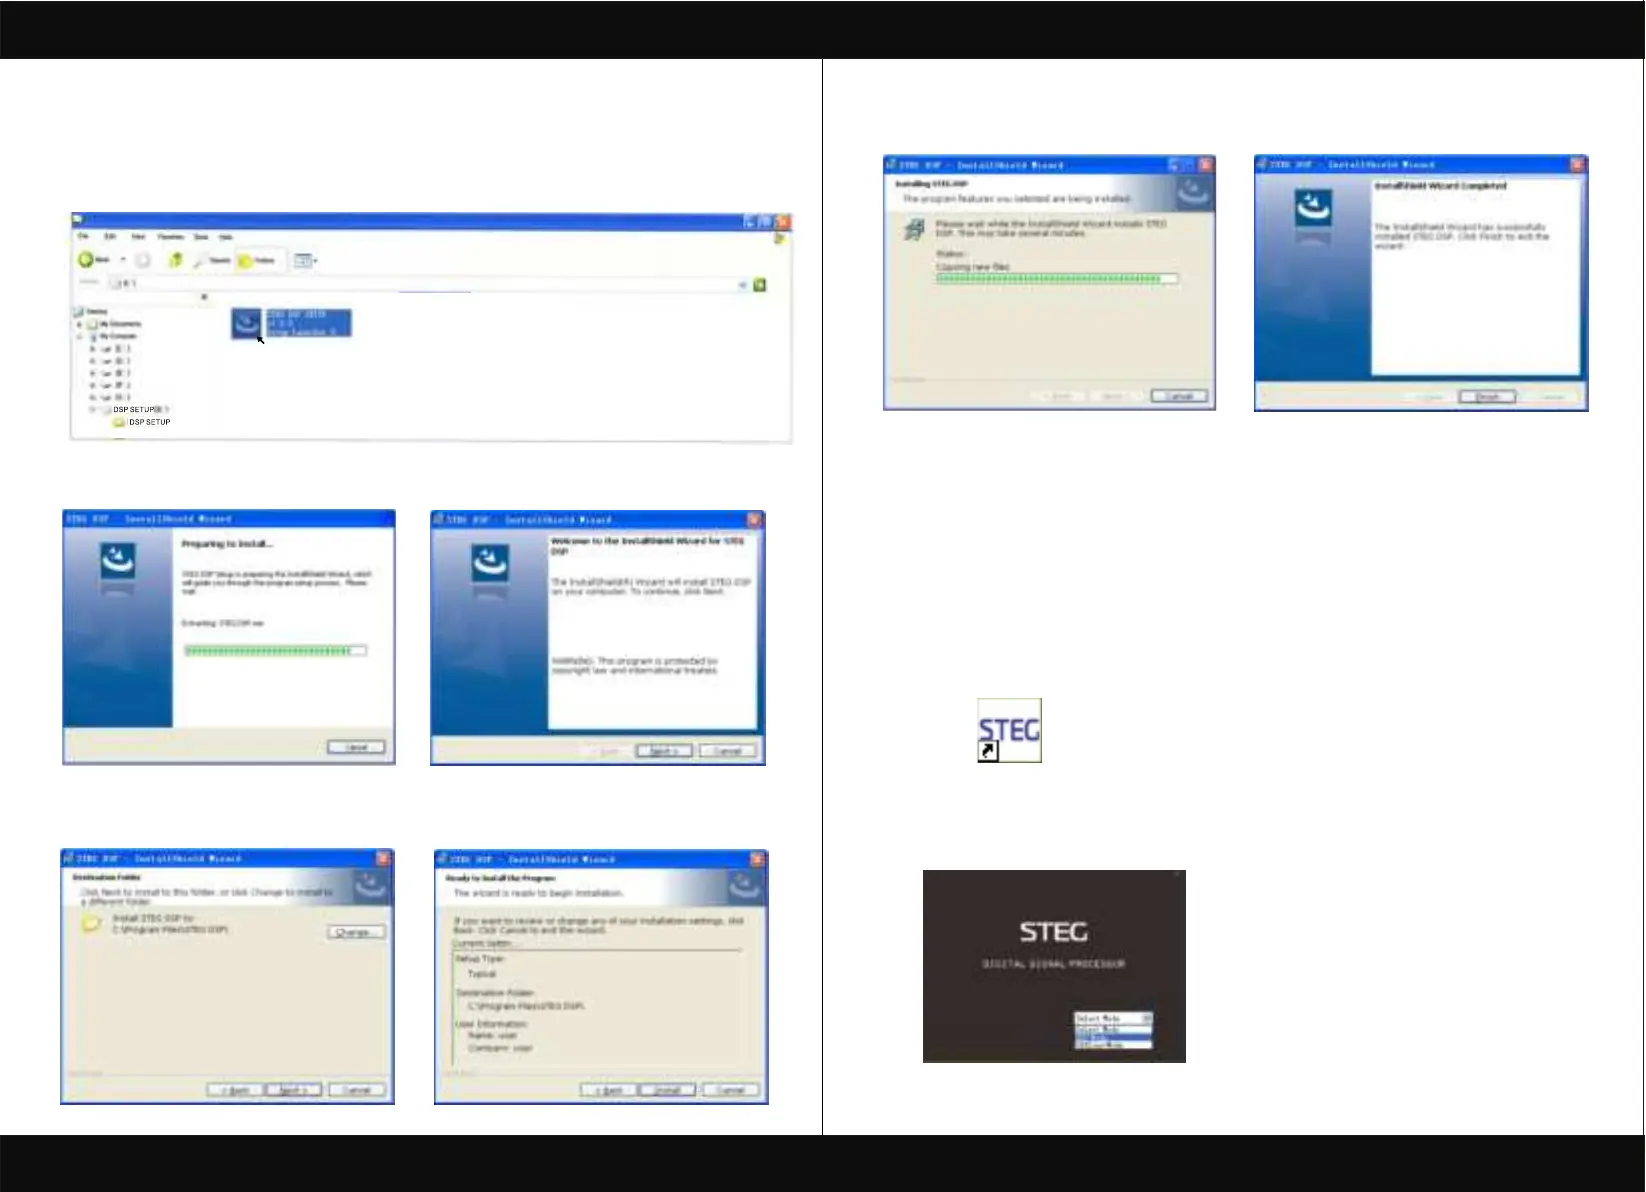Open the Views button in the Explorer toolbar
This screenshot has width=1646, height=1192.
[x=305, y=261]
